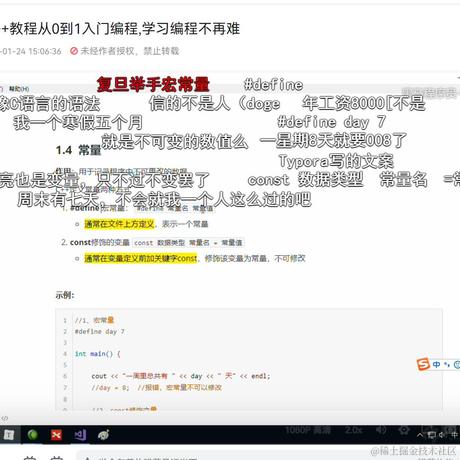Click the 未经作者授权，禁止转载 notice text
460x460 pixels.
[x=130, y=51]
